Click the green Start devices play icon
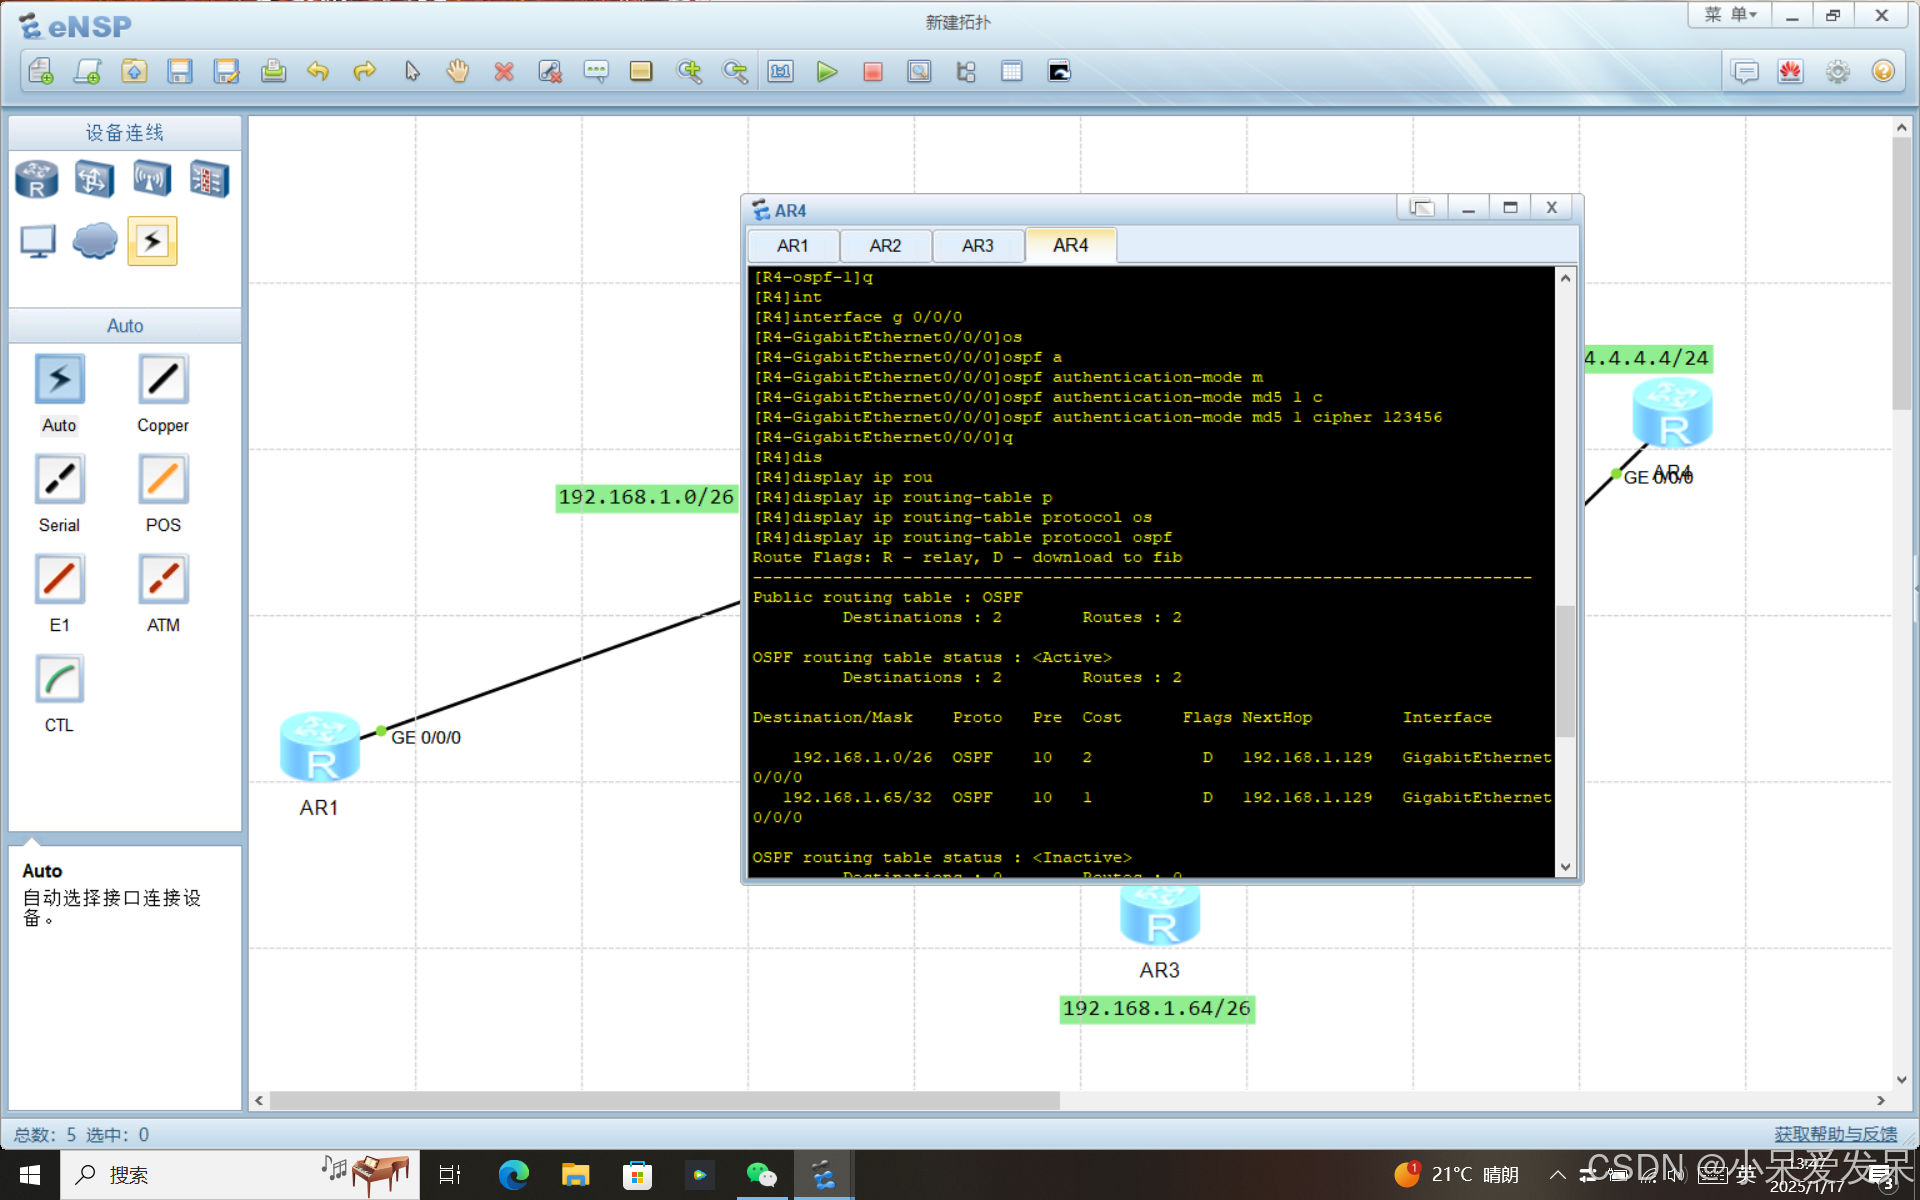The image size is (1920, 1200). point(826,72)
